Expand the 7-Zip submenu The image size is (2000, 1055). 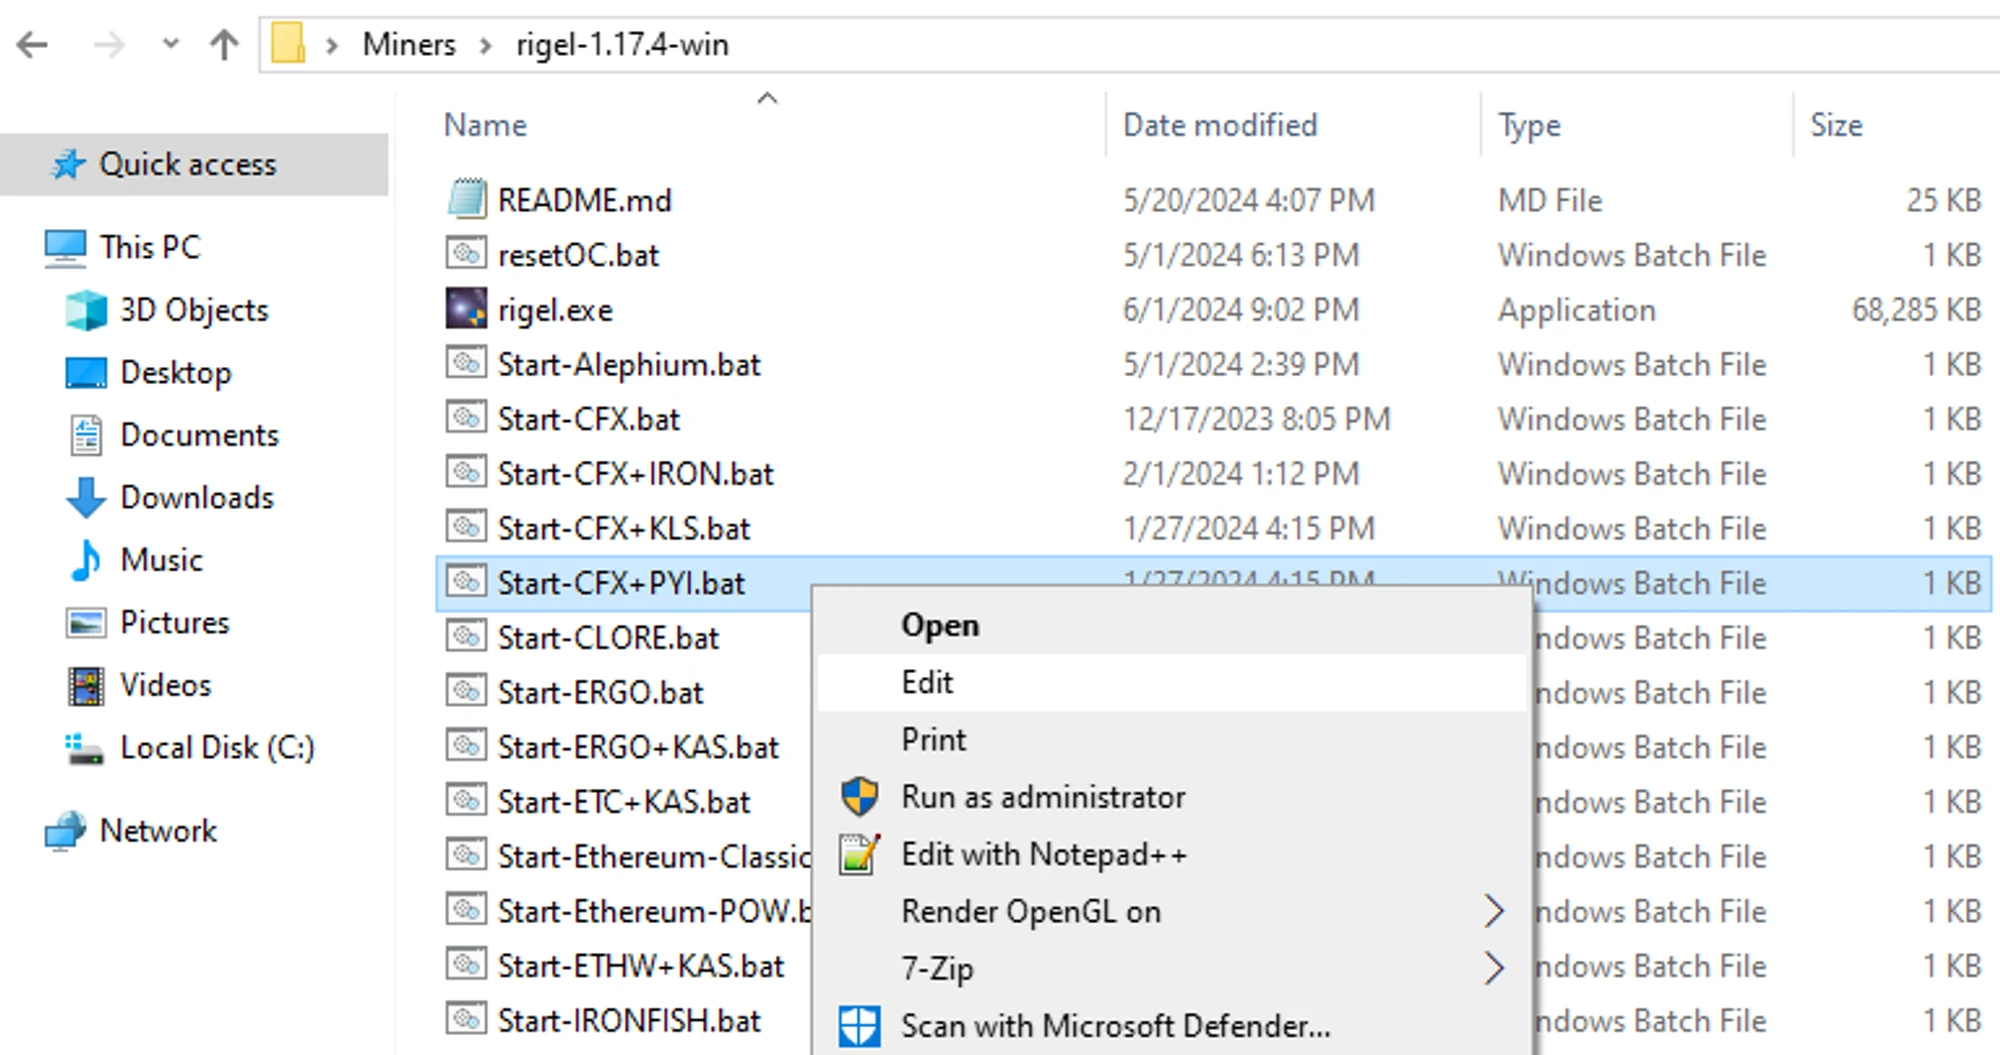[x=1493, y=969]
